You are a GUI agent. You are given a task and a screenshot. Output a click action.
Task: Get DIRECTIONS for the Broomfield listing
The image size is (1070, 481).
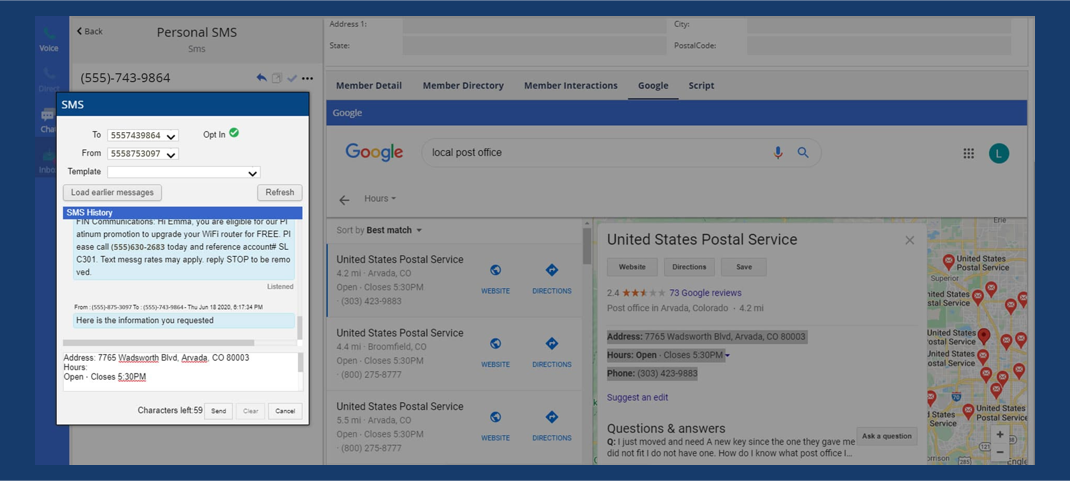(x=552, y=352)
